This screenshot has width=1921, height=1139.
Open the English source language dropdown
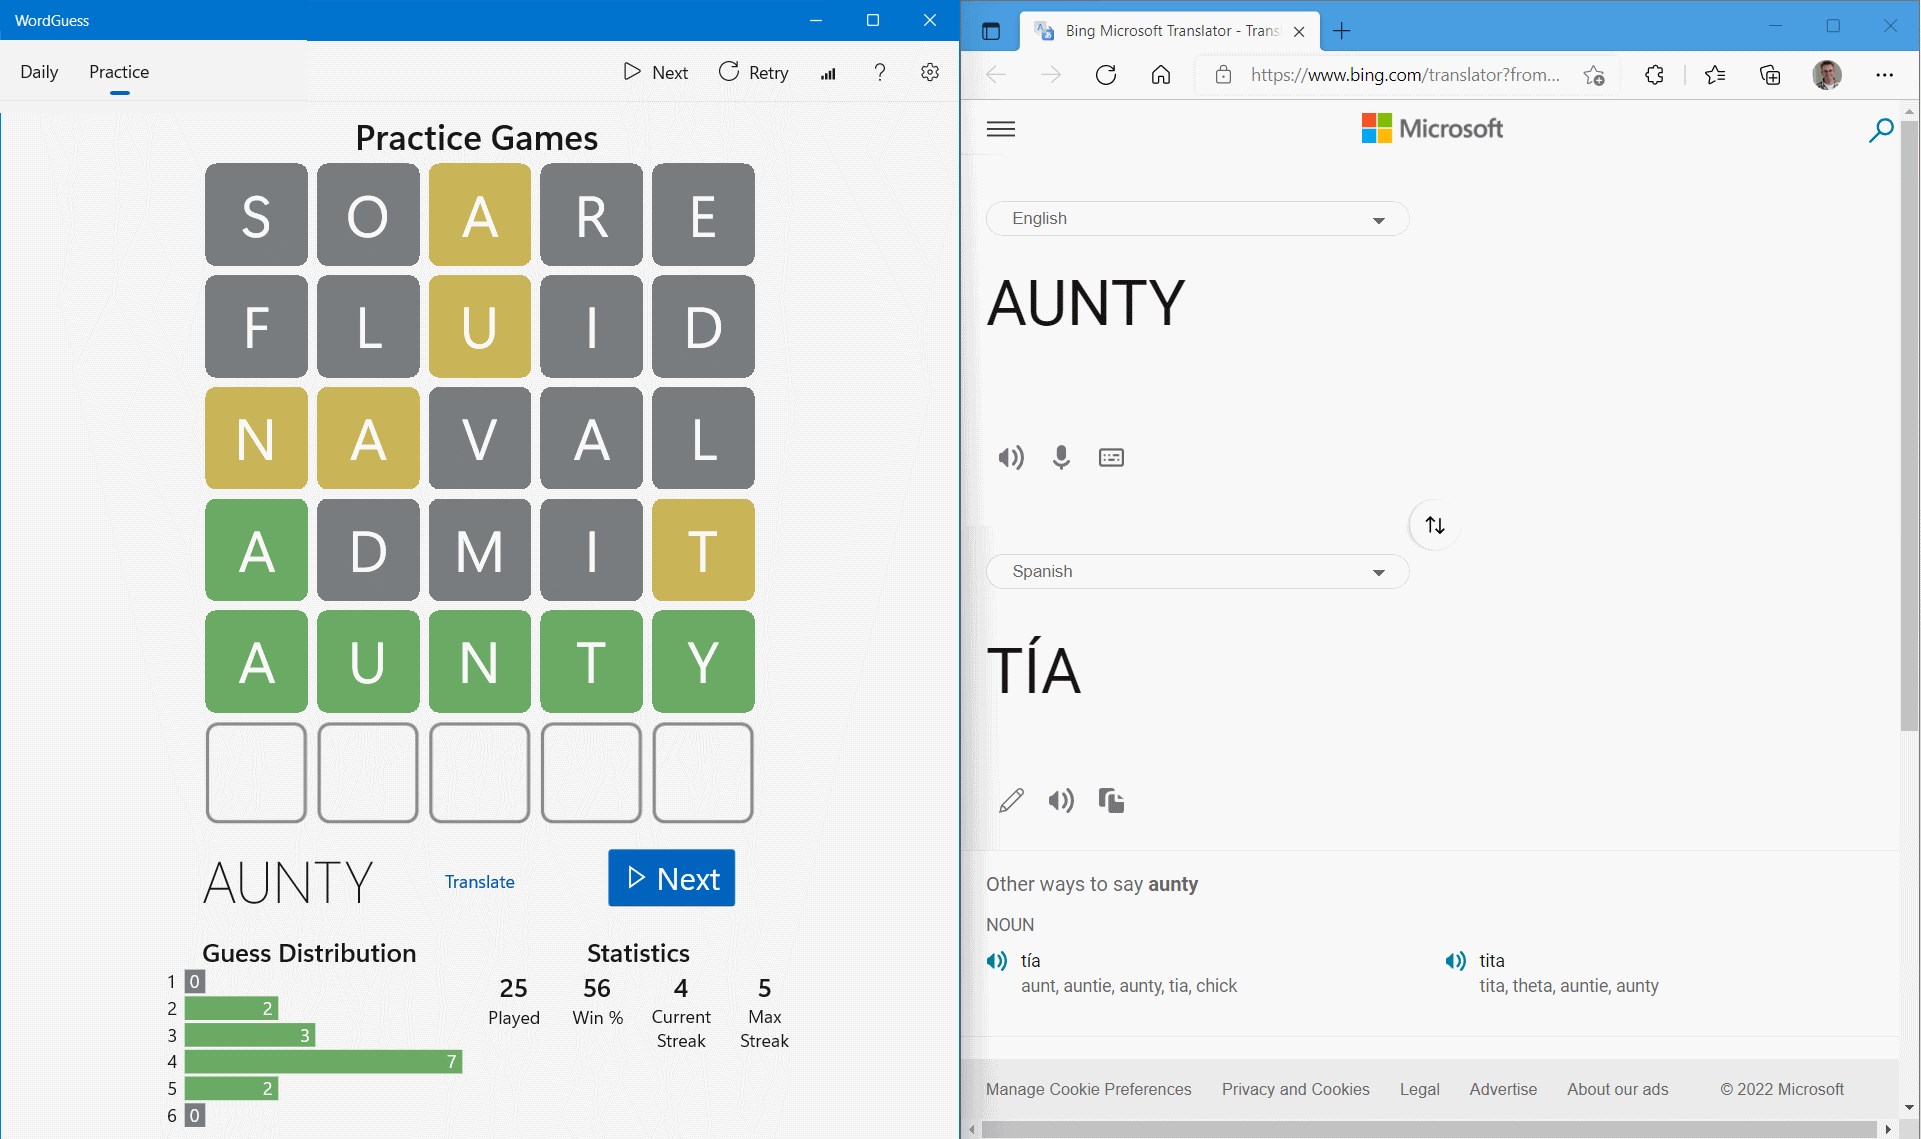(x=1196, y=218)
